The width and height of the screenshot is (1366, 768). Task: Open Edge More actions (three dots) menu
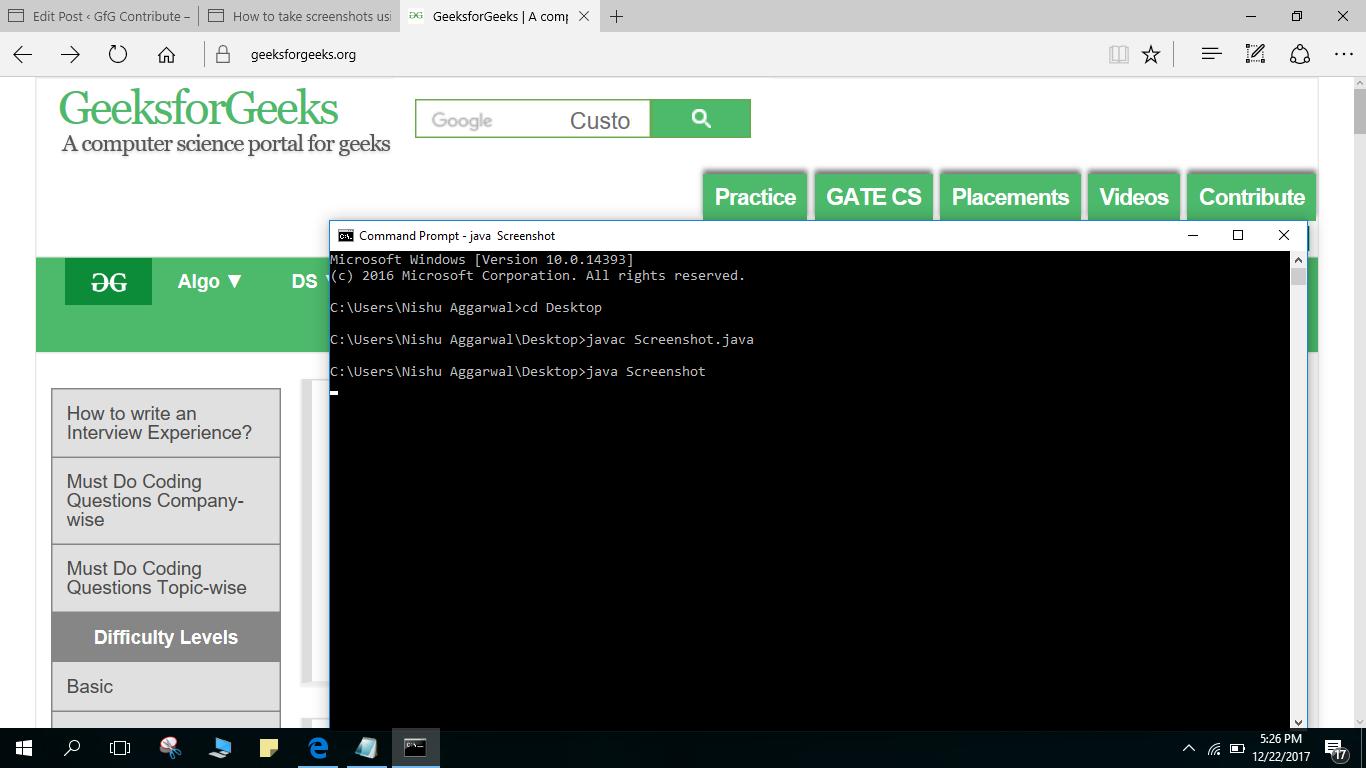(x=1343, y=54)
